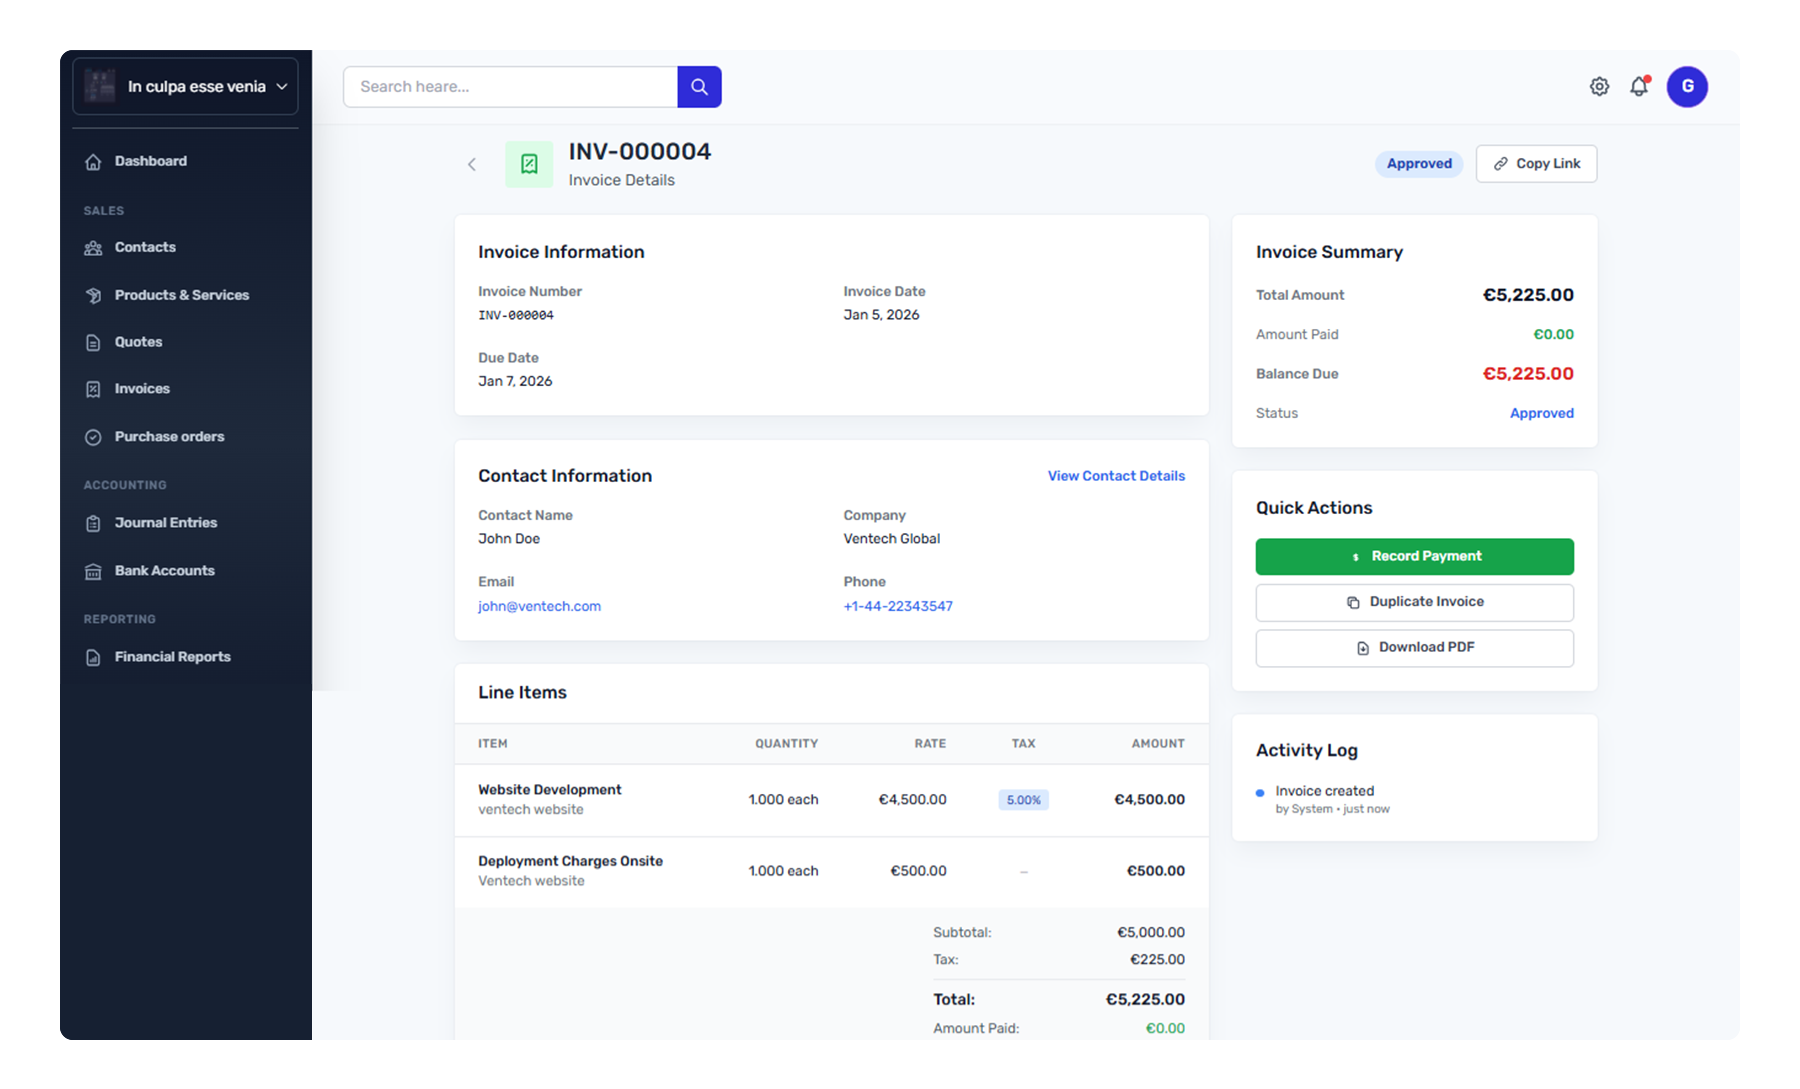Click the search magnifier button
The height and width of the screenshot is (1089, 1800).
pyautogui.click(x=699, y=87)
